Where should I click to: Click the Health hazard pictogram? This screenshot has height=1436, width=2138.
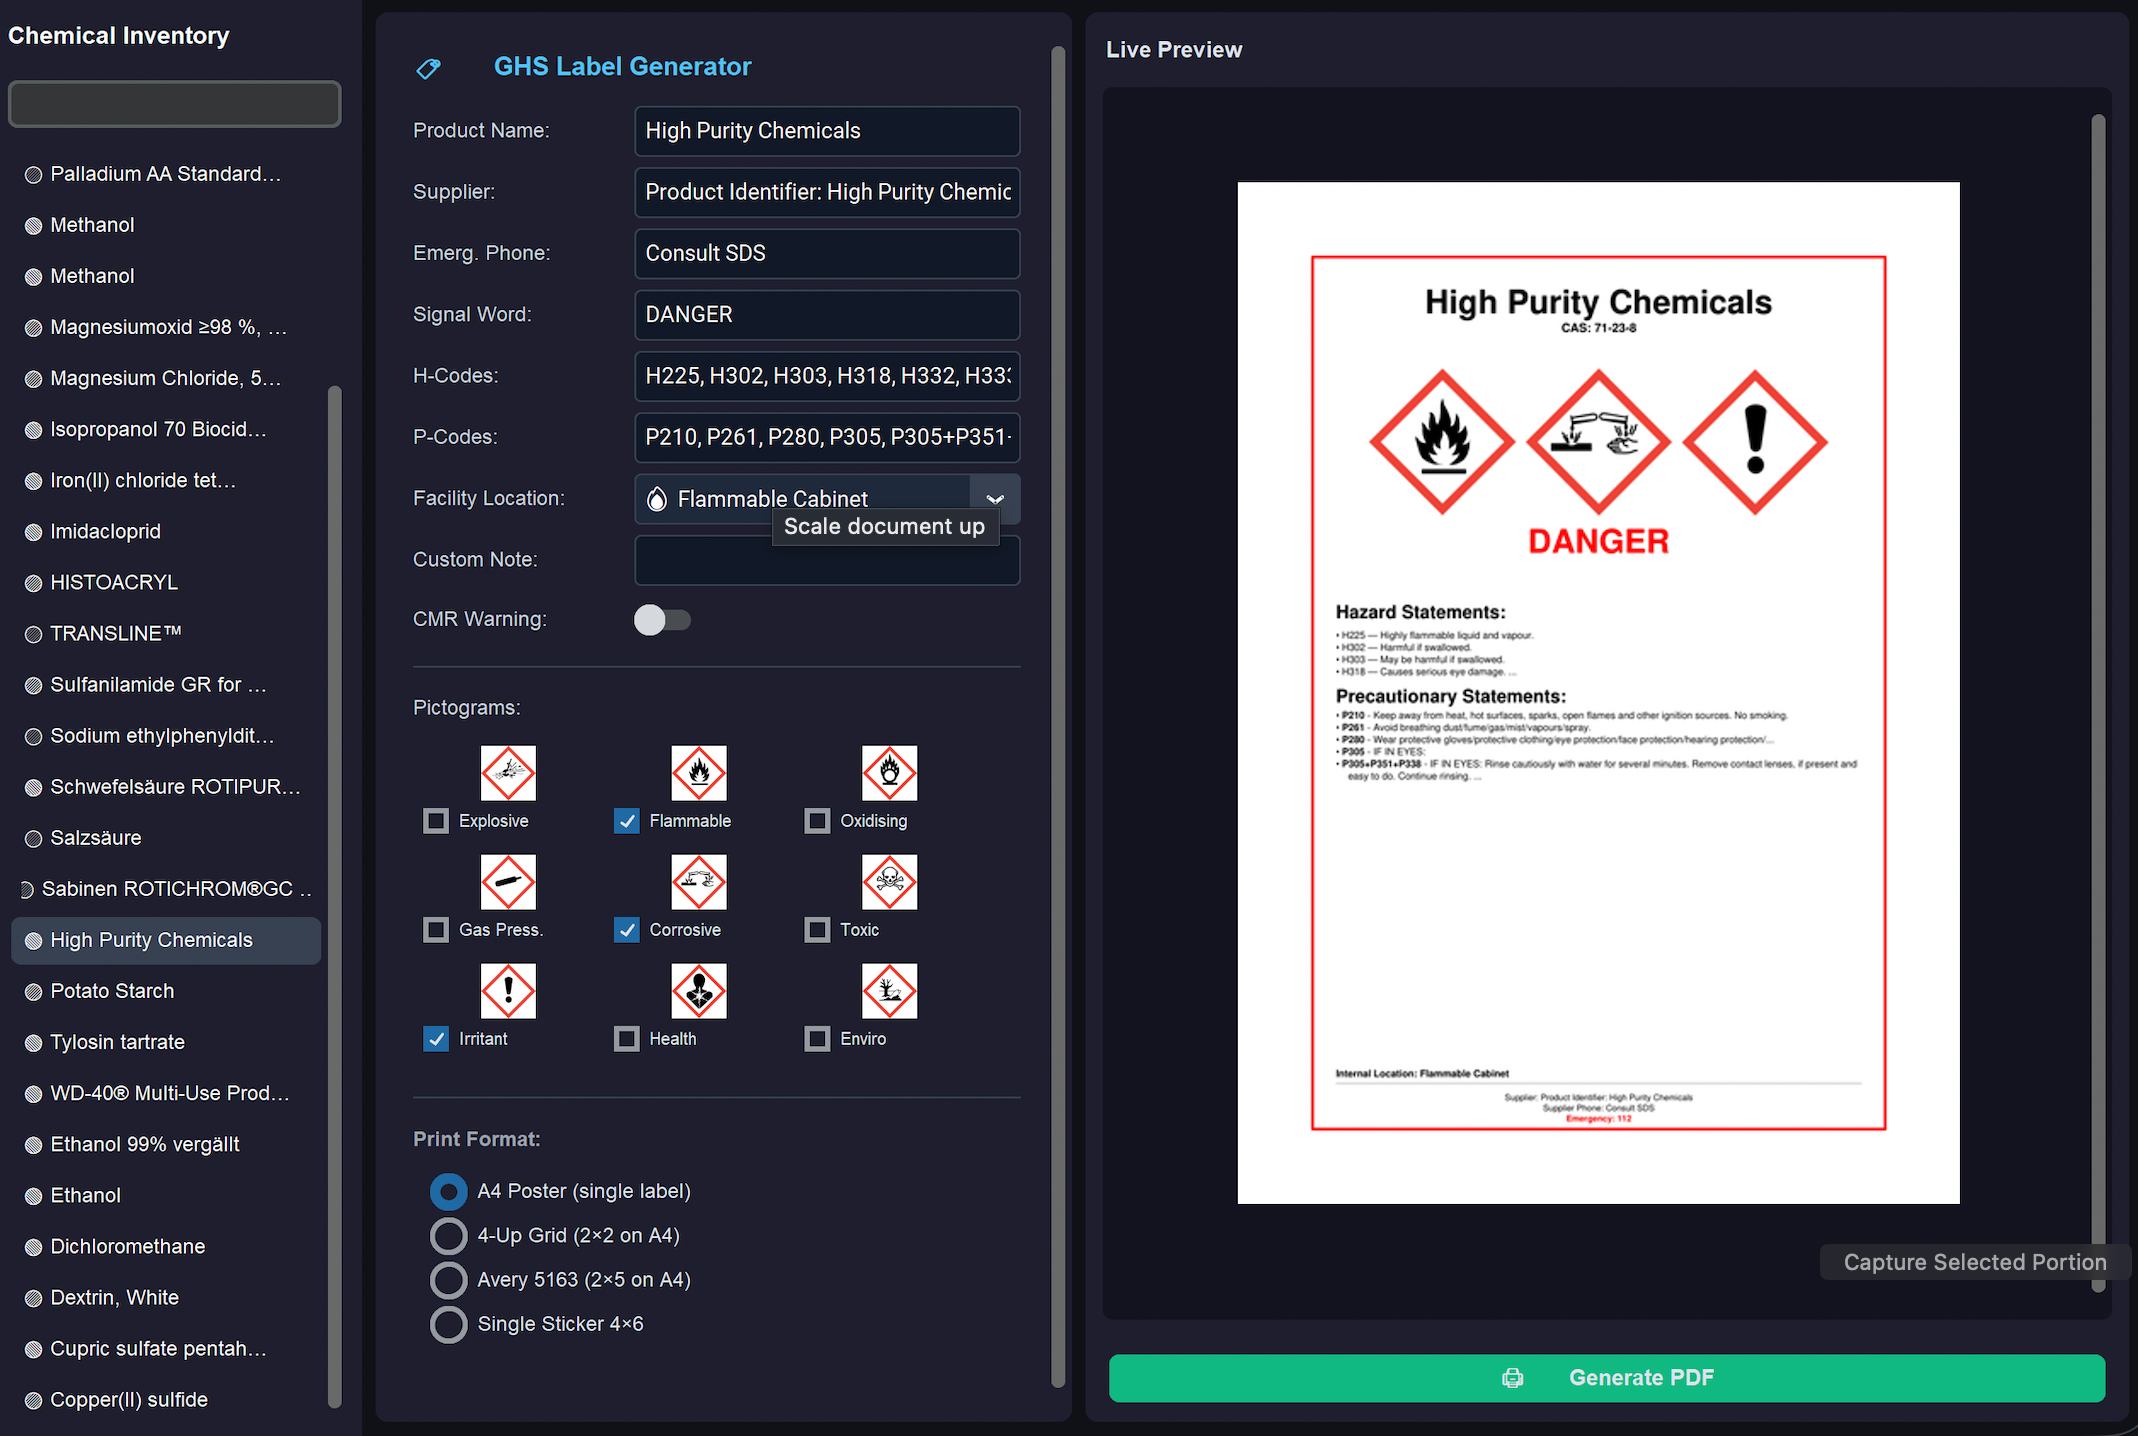(x=698, y=990)
